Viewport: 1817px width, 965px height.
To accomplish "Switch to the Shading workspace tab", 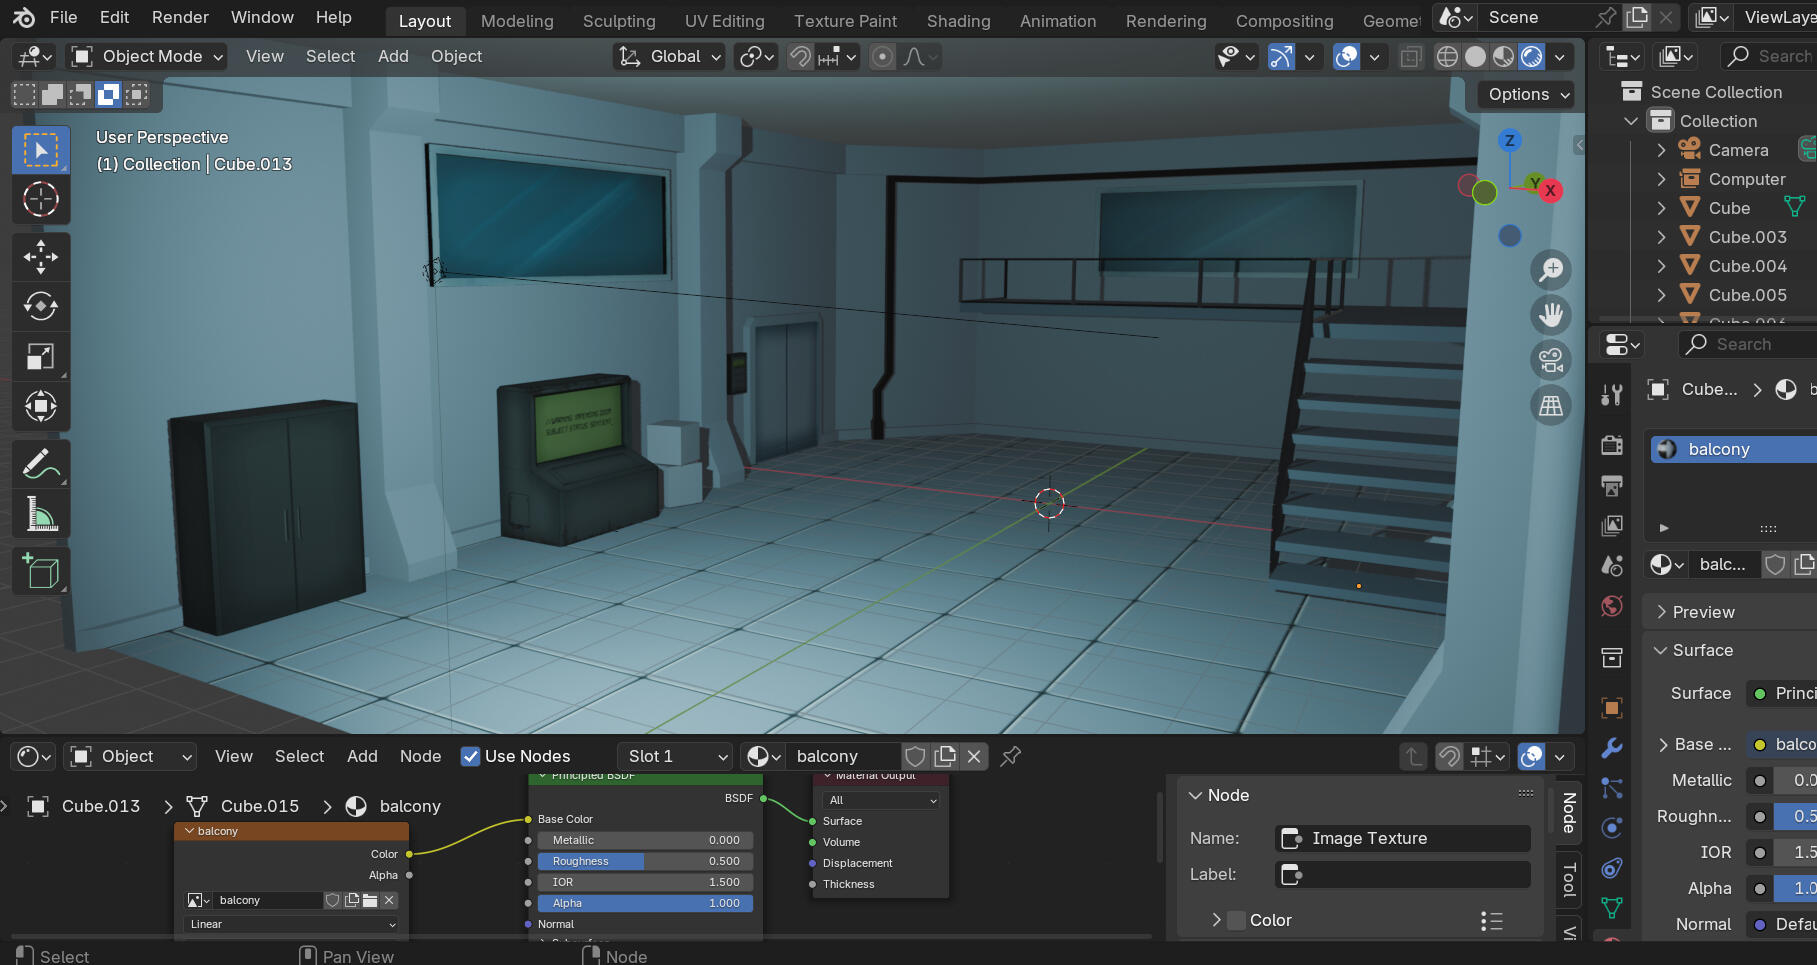I will click(x=958, y=21).
